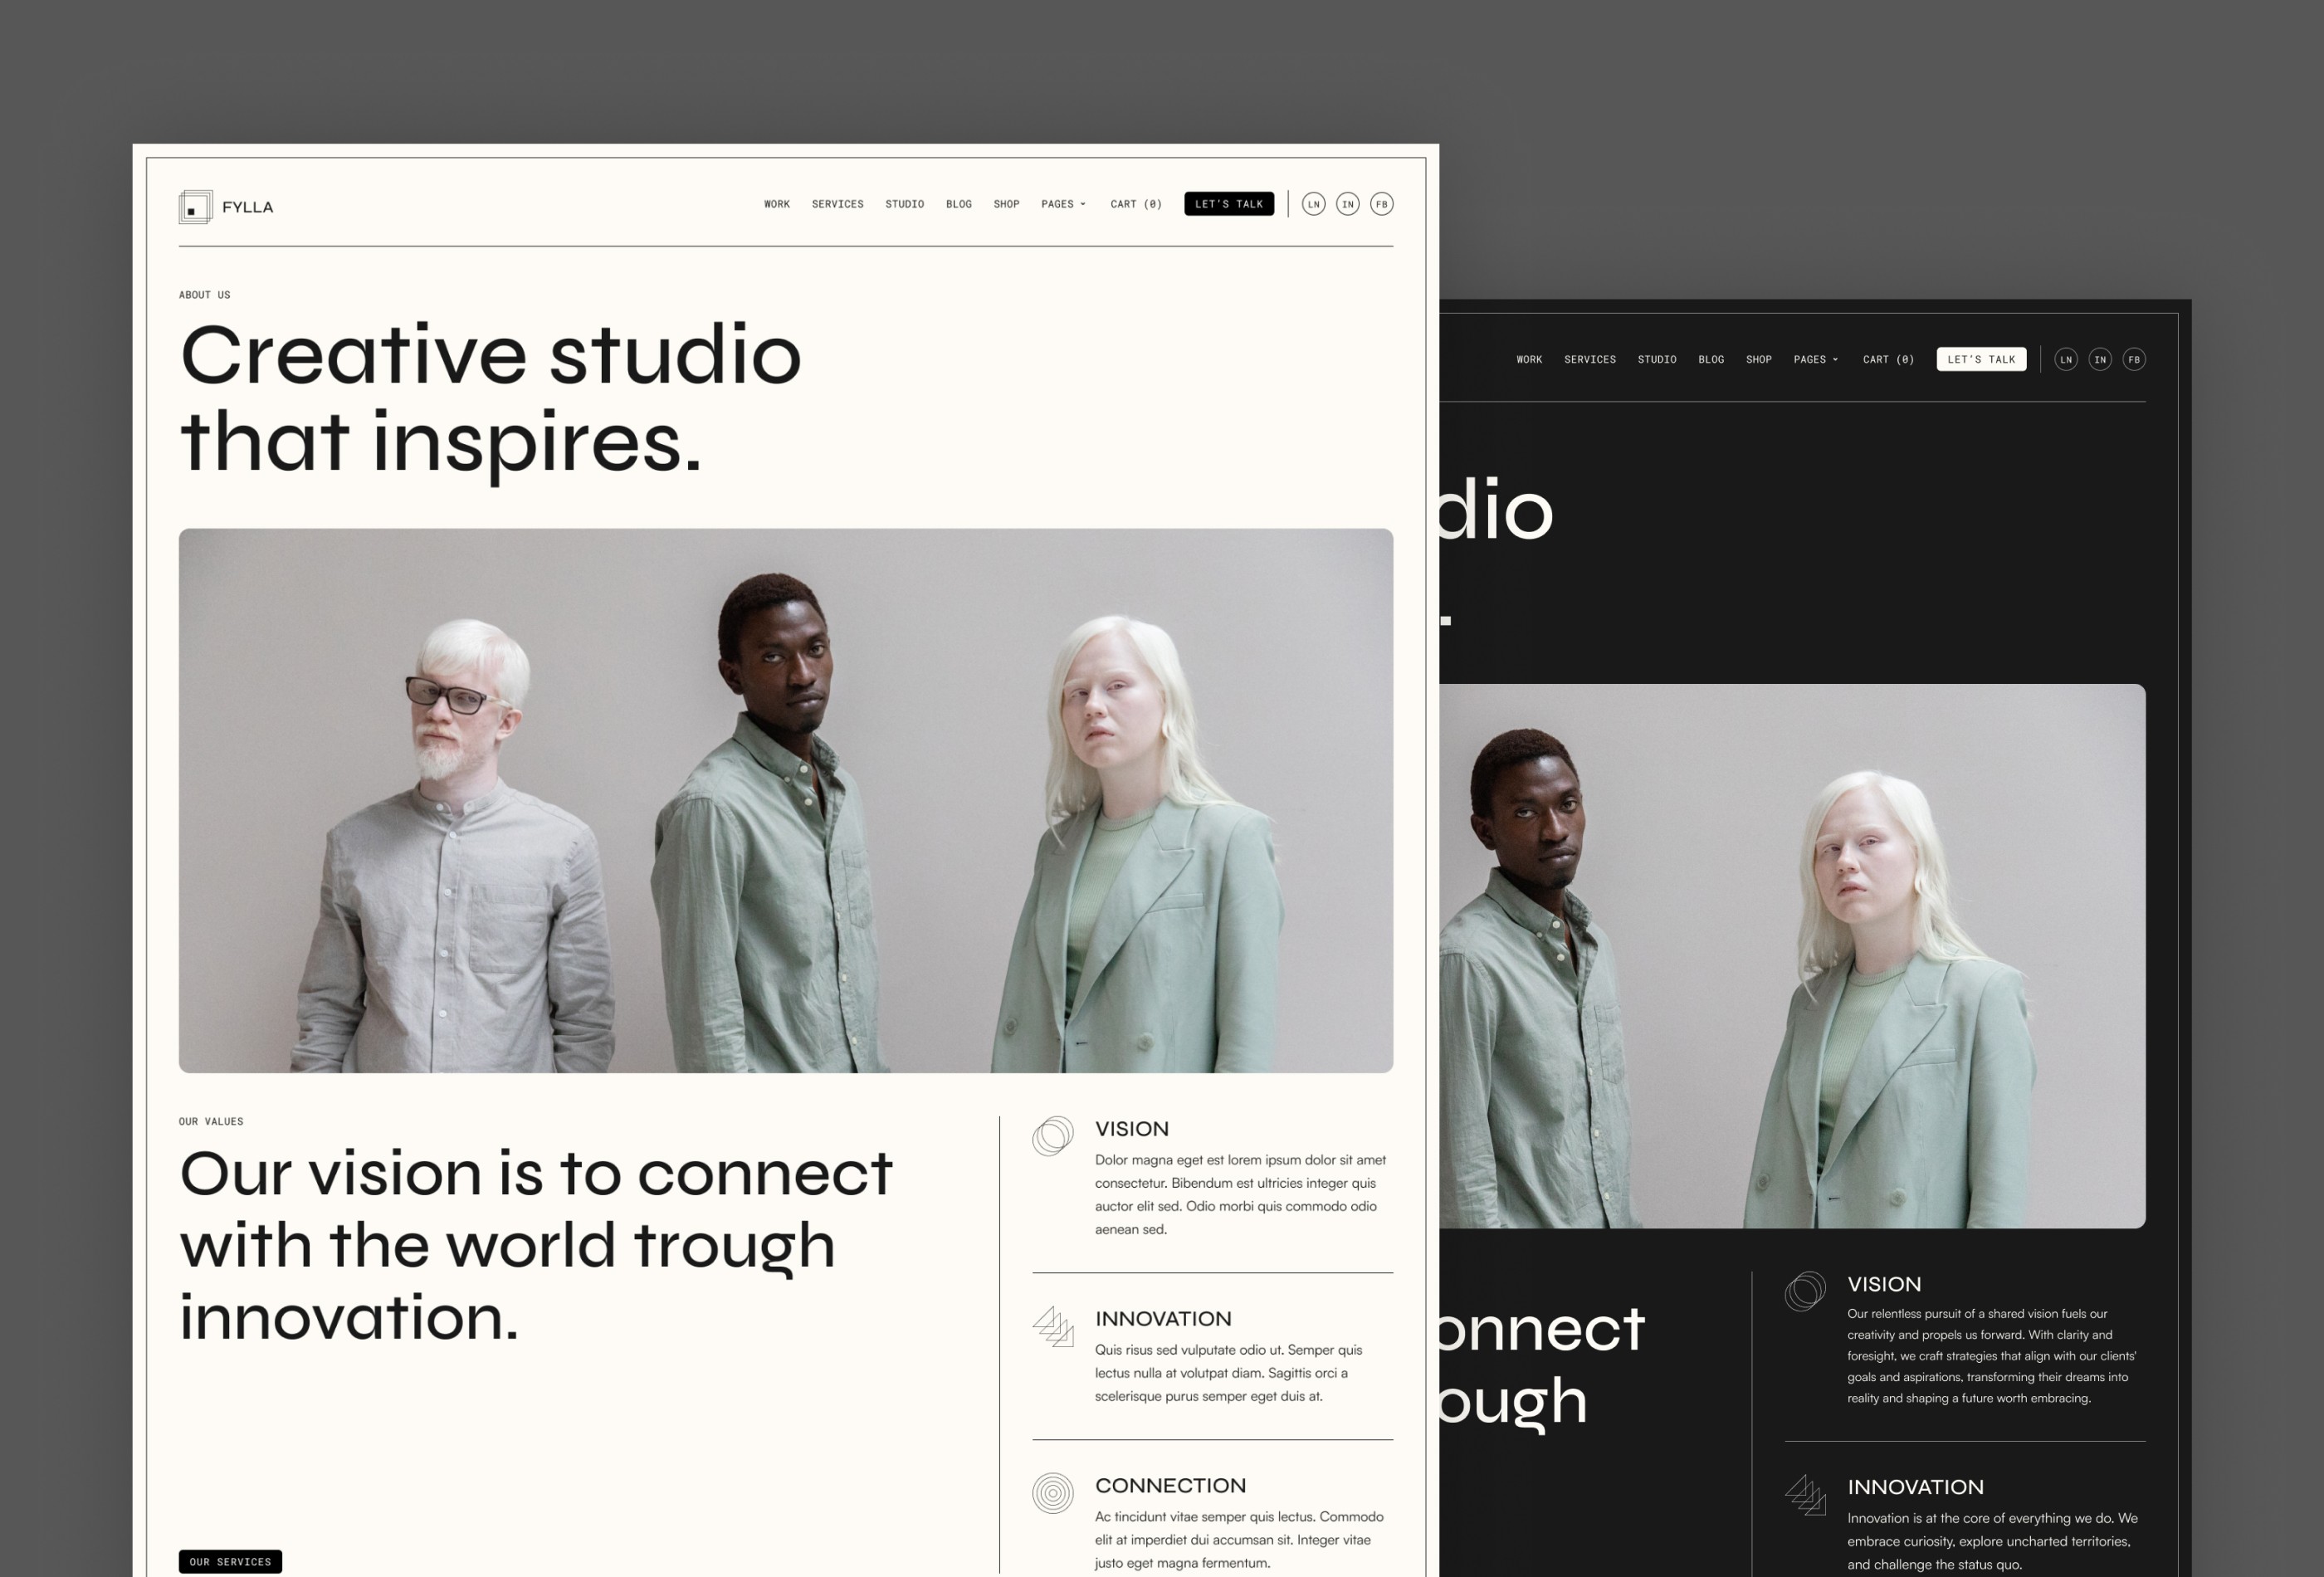Click white Let's Talk button on dark page
2324x1577 pixels.
(1981, 359)
